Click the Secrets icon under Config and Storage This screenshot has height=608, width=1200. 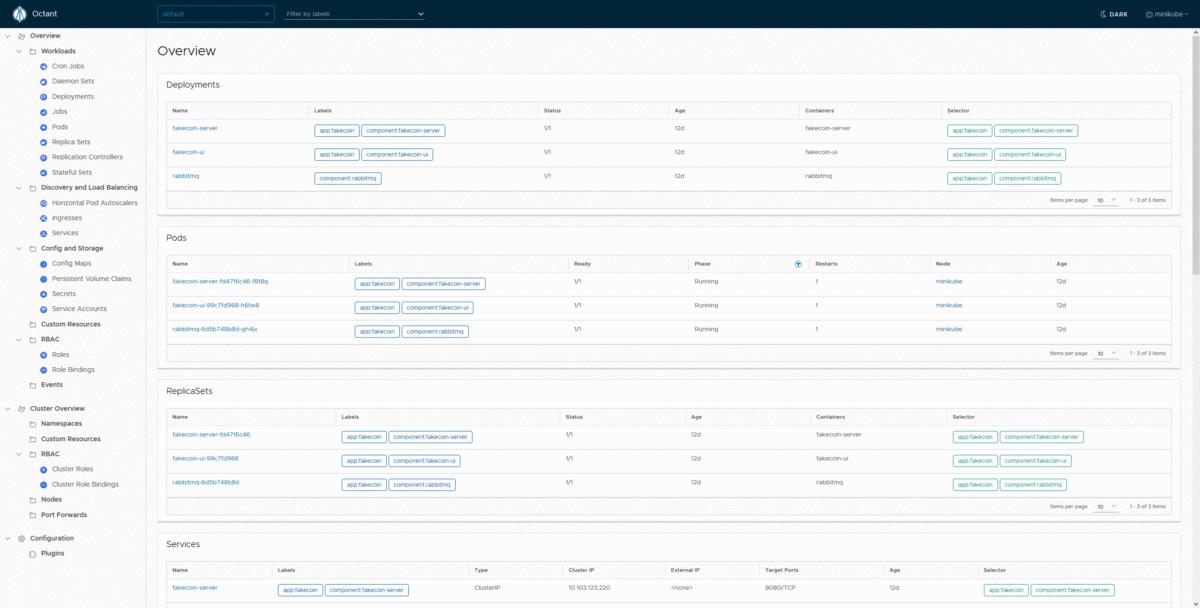42,293
